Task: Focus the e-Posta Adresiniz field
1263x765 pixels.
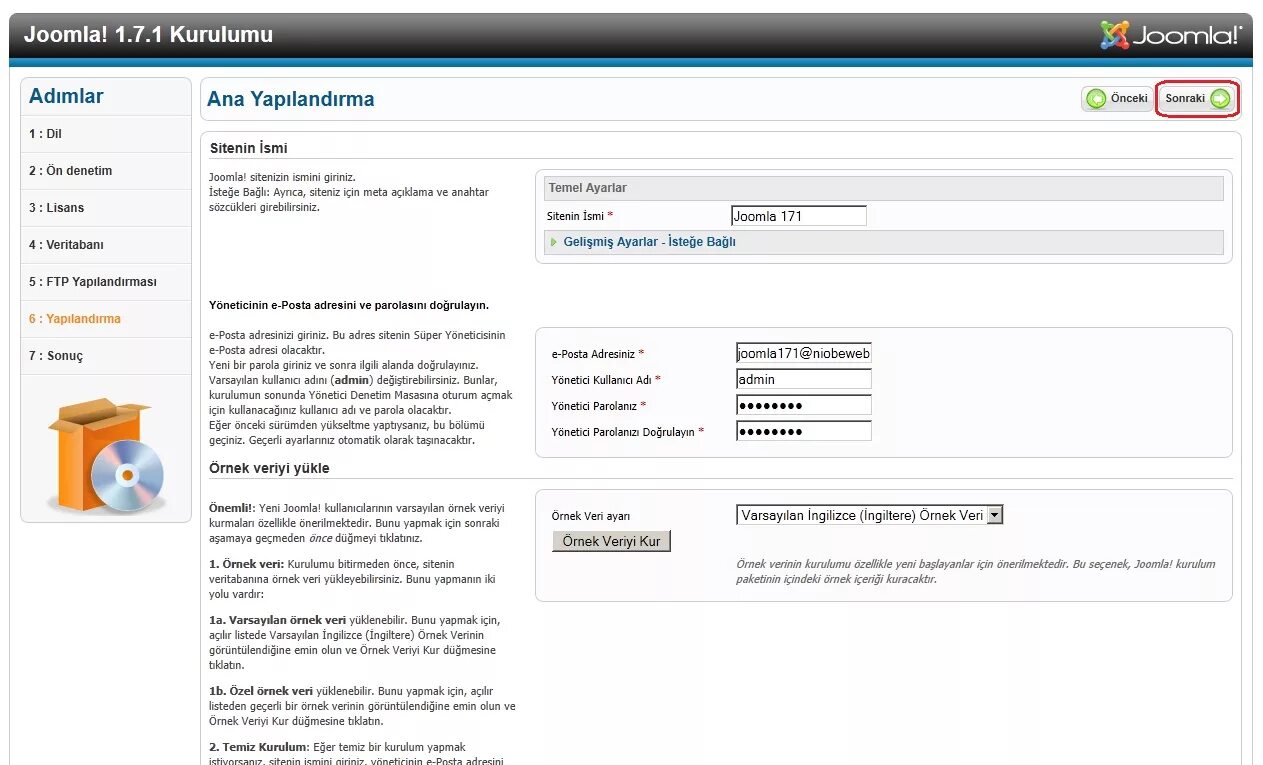Action: coord(804,353)
